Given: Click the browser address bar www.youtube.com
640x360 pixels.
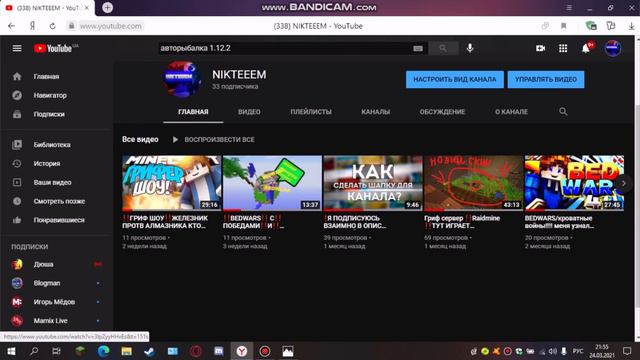Looking at the screenshot, I should (x=110, y=26).
